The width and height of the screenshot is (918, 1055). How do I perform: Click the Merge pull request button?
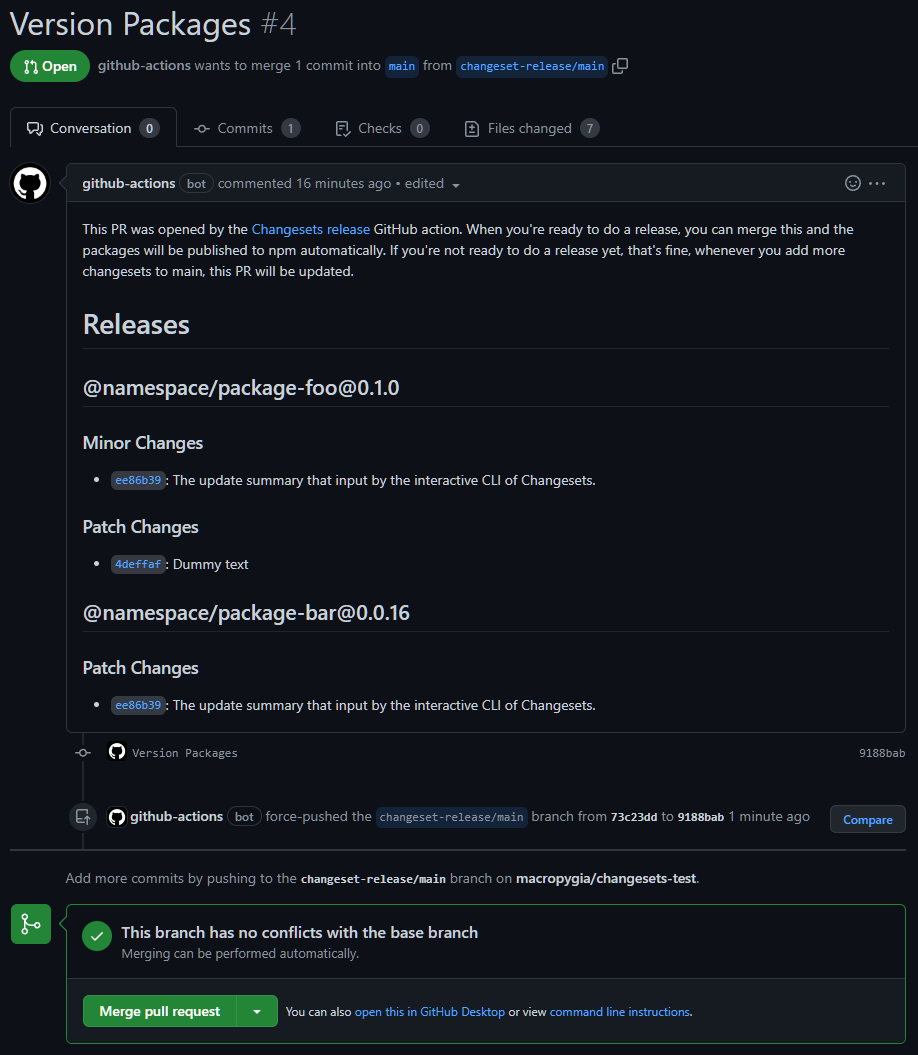click(160, 1011)
